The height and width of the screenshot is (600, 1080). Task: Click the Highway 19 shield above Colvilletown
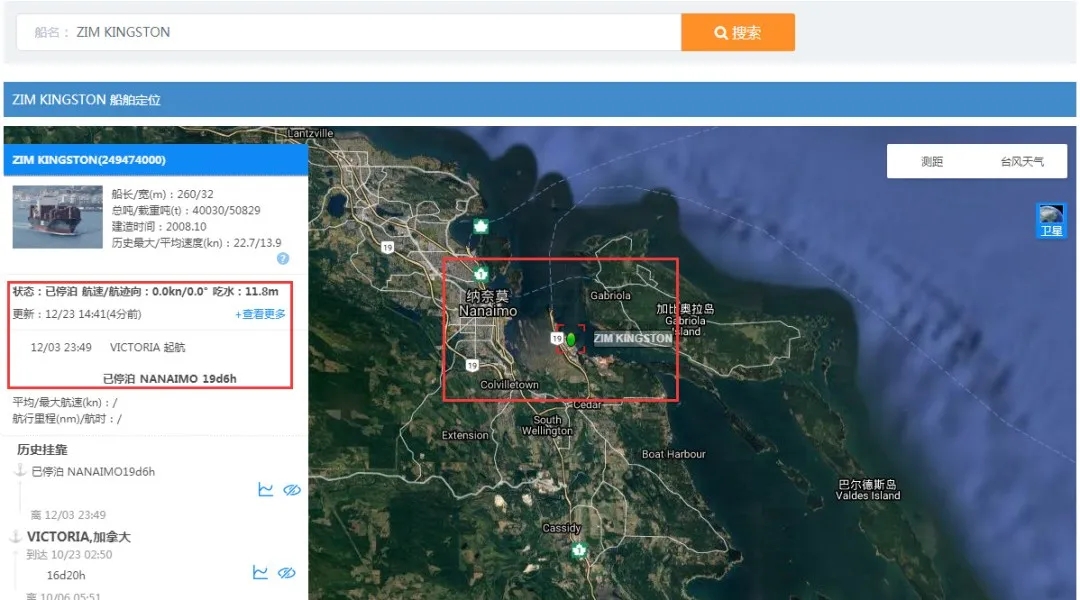point(472,365)
